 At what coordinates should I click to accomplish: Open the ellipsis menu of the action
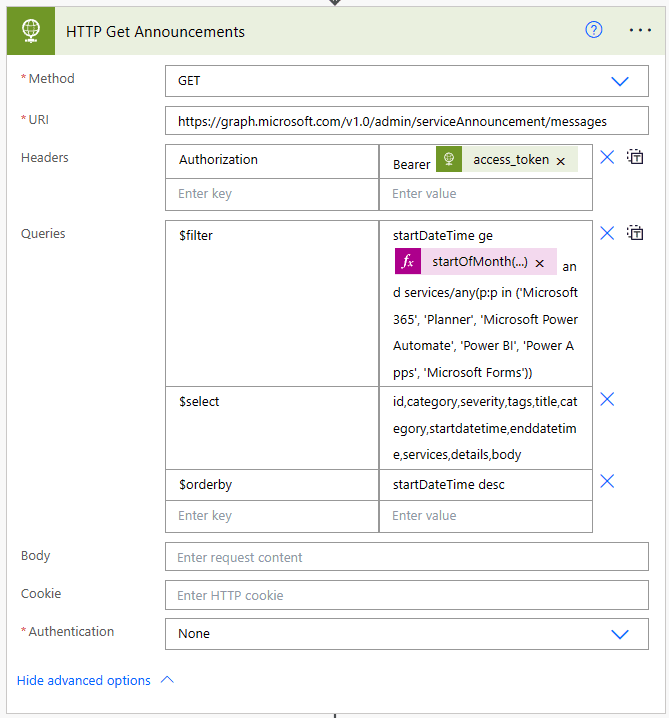(640, 30)
